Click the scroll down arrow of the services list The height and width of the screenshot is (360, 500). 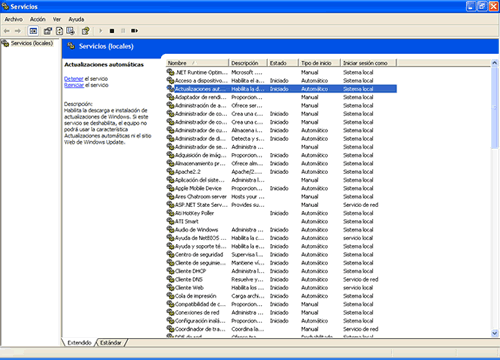tap(495, 333)
